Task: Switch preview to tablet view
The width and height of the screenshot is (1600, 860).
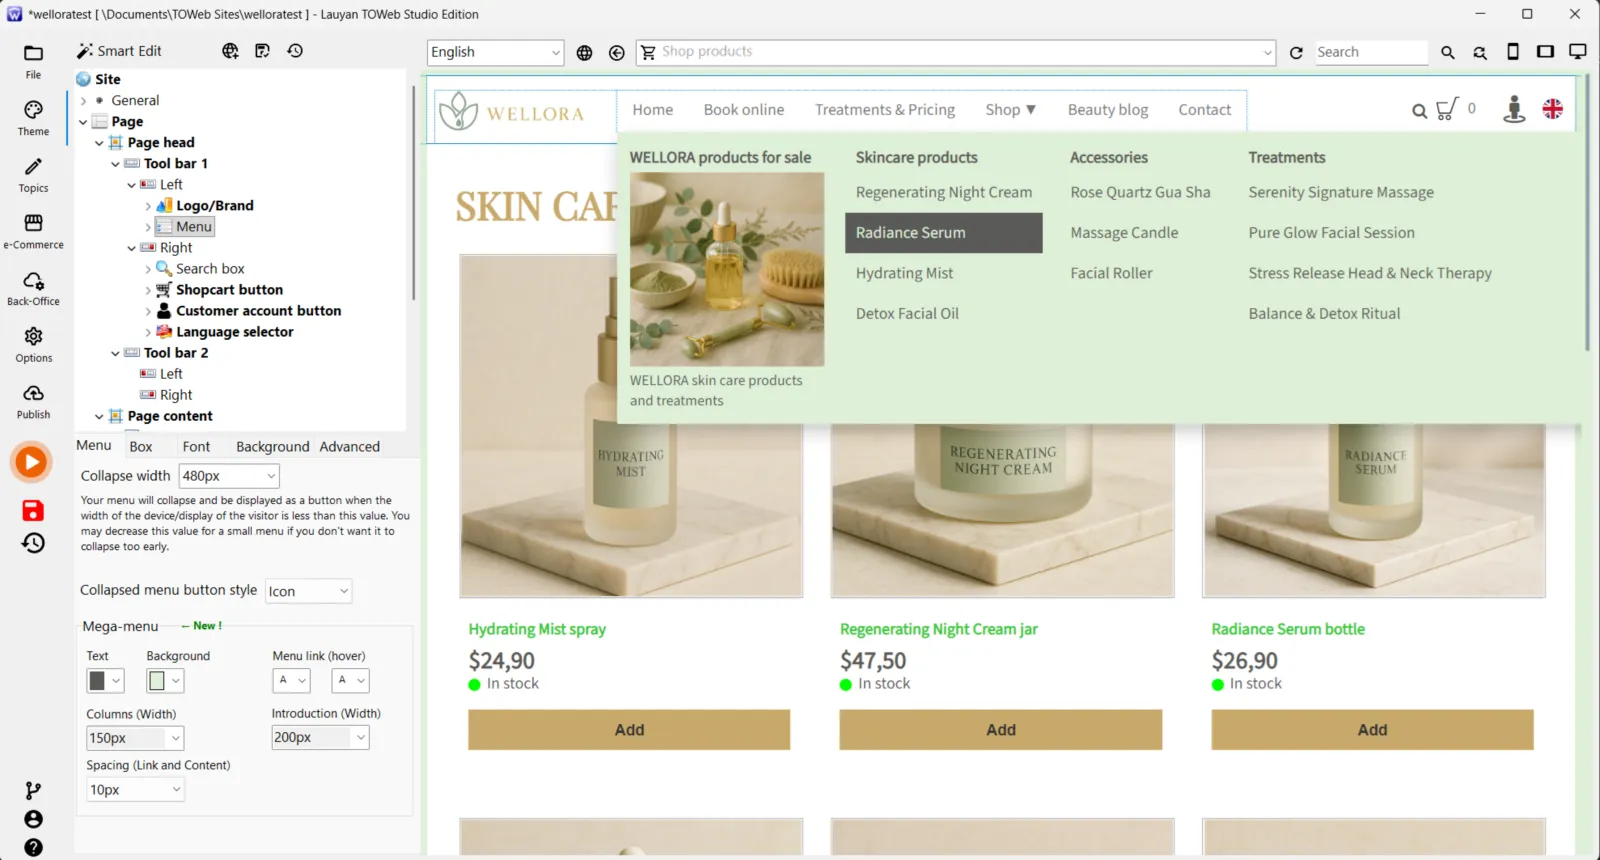Action: click(x=1545, y=52)
